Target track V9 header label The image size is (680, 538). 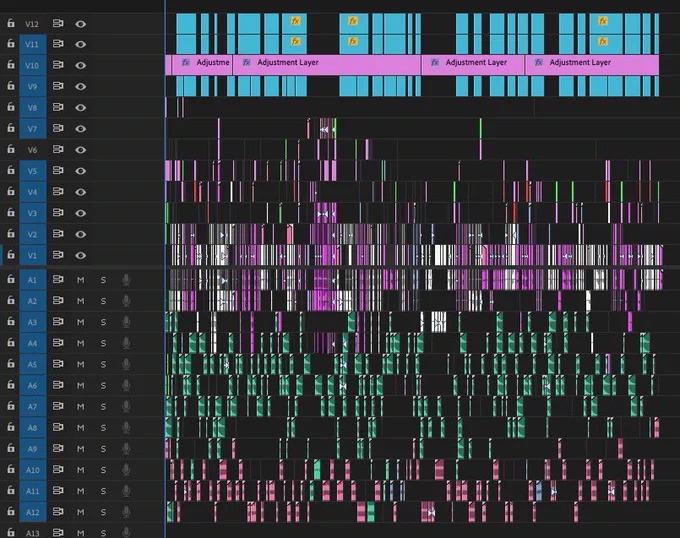pos(33,86)
